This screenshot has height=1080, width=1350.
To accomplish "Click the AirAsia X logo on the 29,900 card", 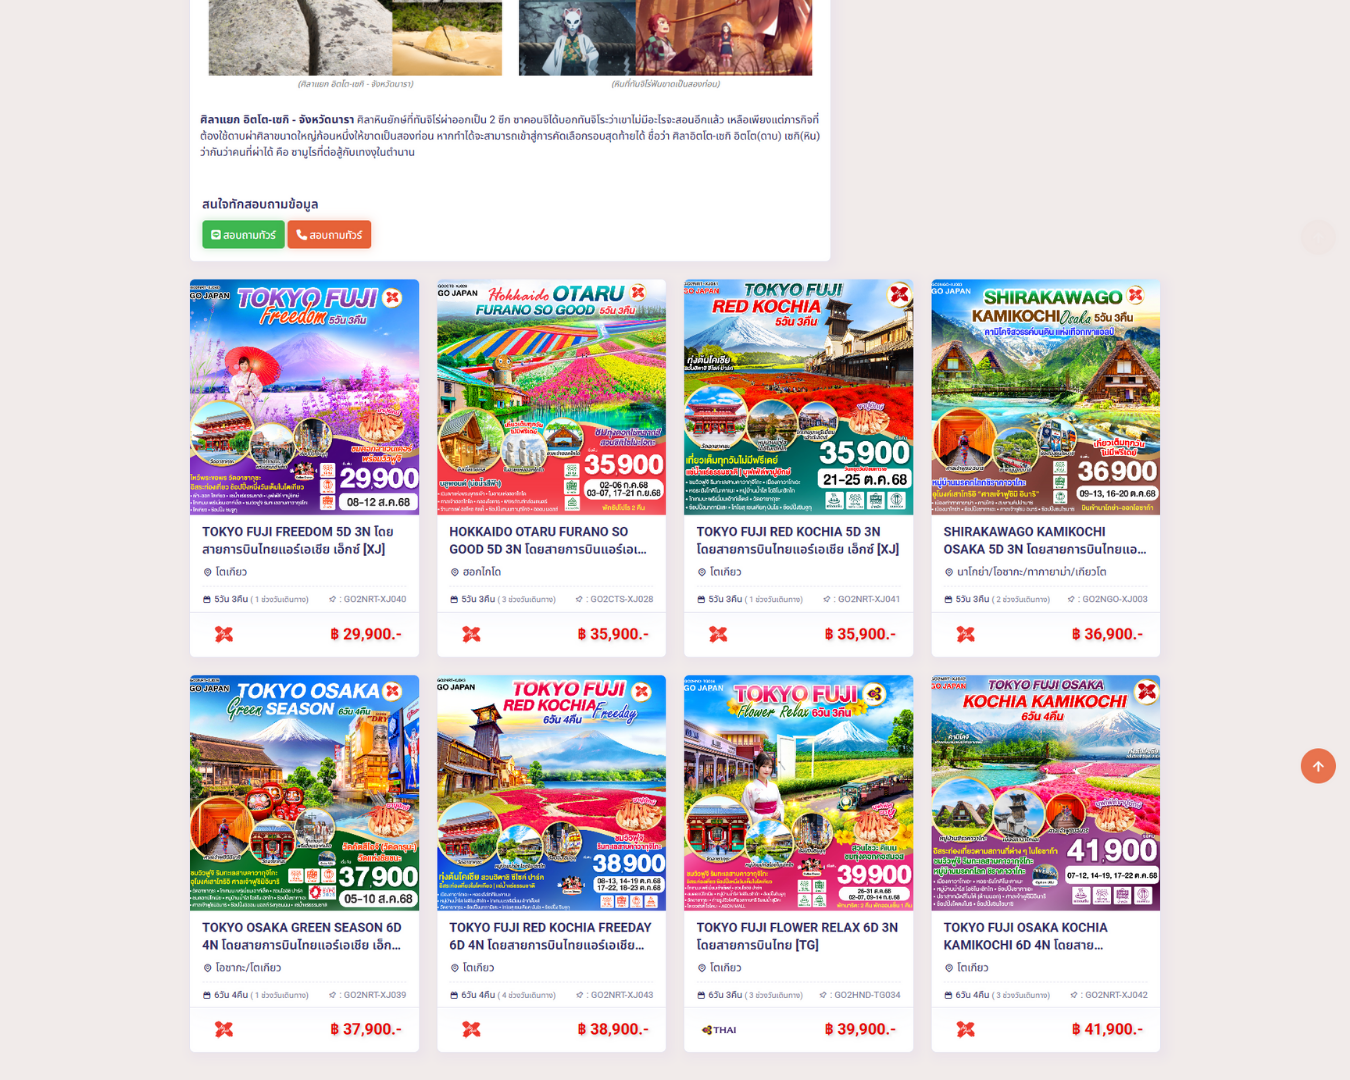I will click(x=224, y=634).
